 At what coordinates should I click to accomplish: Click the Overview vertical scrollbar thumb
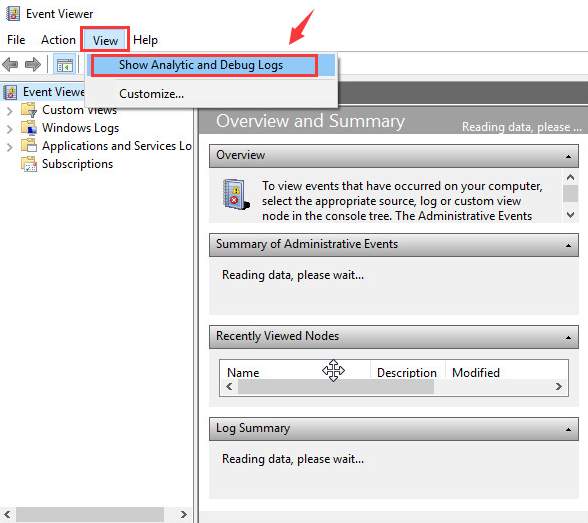click(571, 194)
